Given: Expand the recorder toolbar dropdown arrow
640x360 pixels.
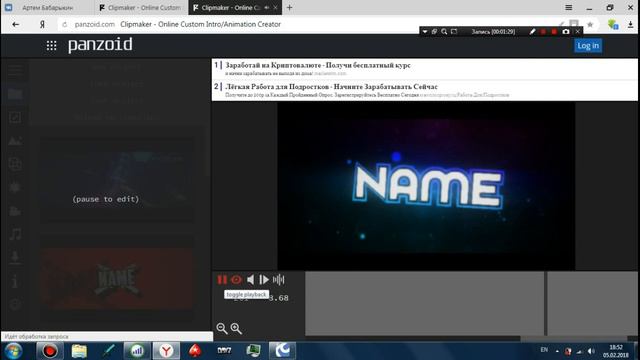Looking at the screenshot, I should click(x=425, y=31).
